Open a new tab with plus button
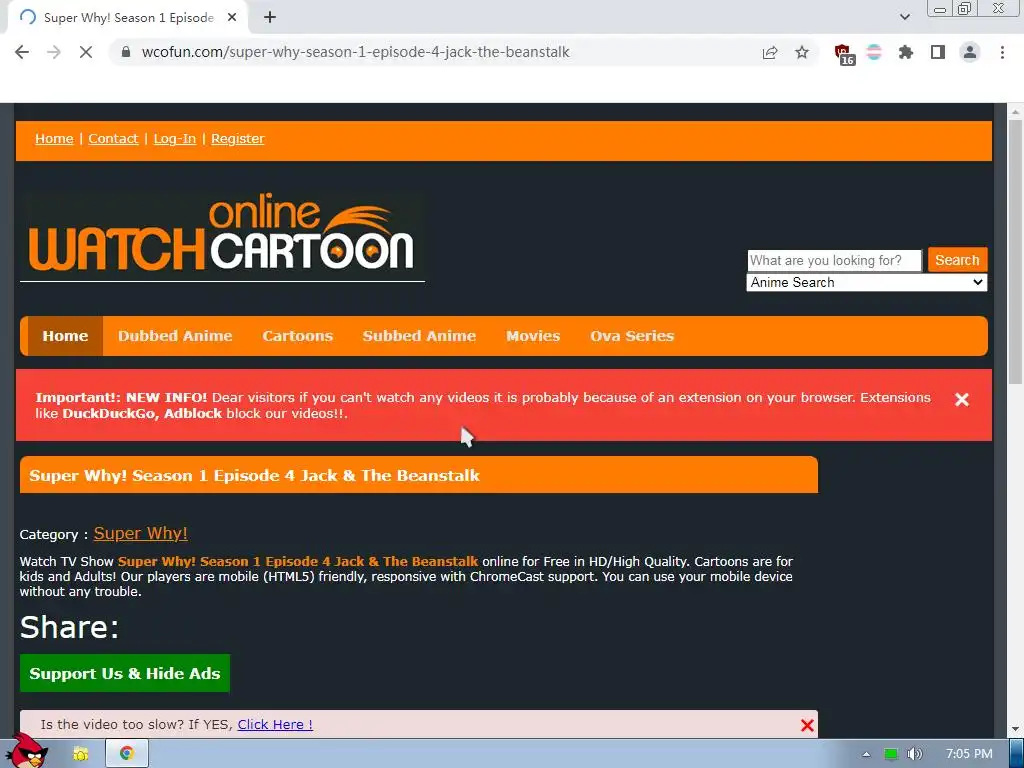The height and width of the screenshot is (768, 1024). pyautogui.click(x=270, y=18)
